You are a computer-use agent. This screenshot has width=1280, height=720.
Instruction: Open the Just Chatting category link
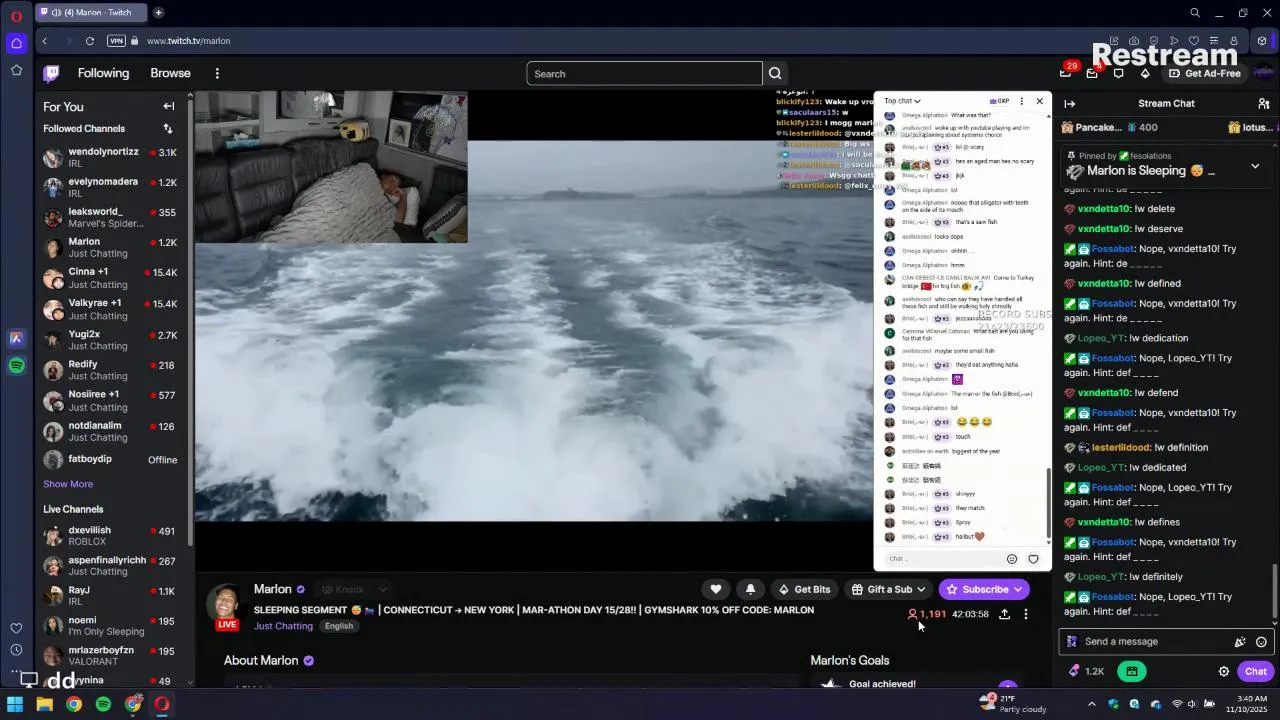coord(283,626)
